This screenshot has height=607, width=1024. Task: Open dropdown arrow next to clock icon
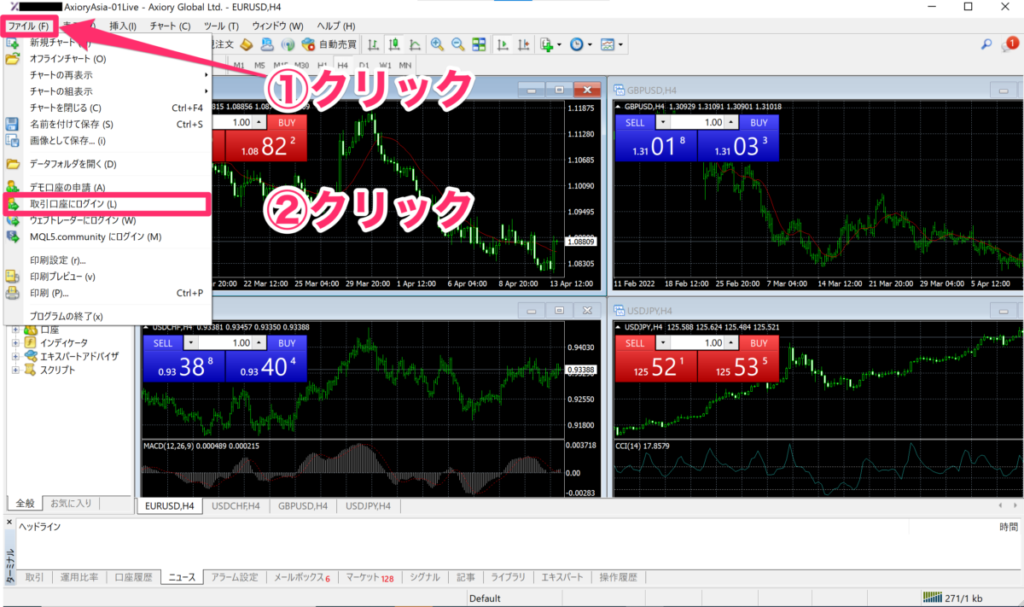590,44
